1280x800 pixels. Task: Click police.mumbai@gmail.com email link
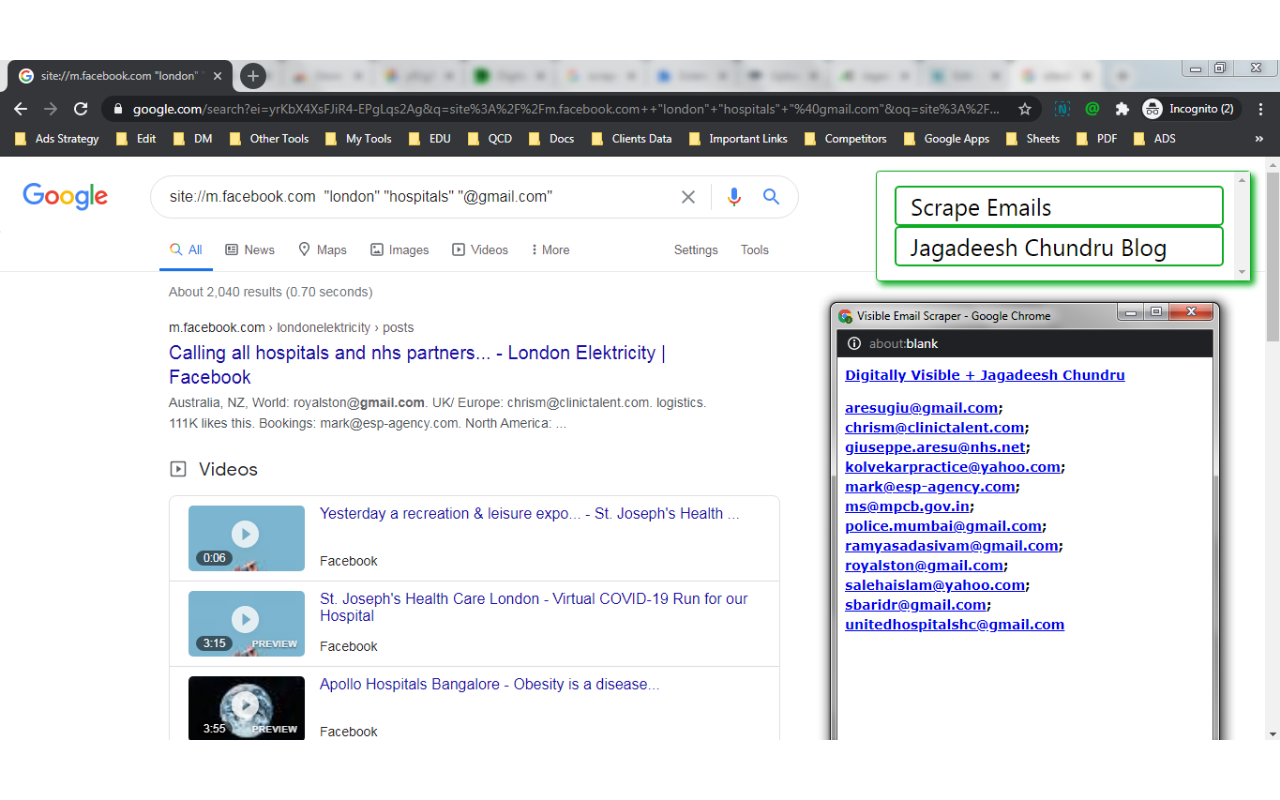[944, 526]
